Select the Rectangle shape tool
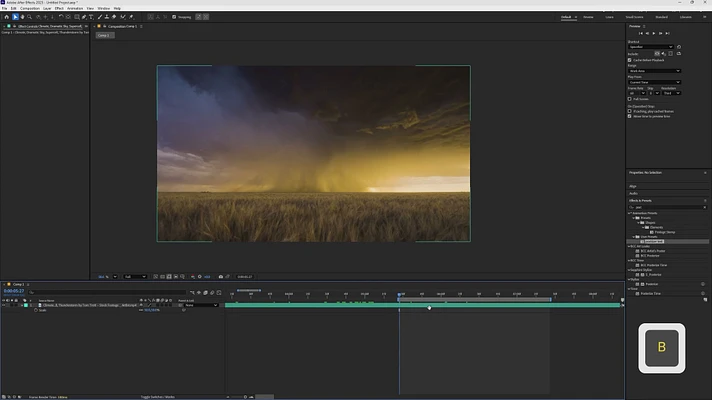Viewport: 712px width, 400px height. click(x=77, y=17)
